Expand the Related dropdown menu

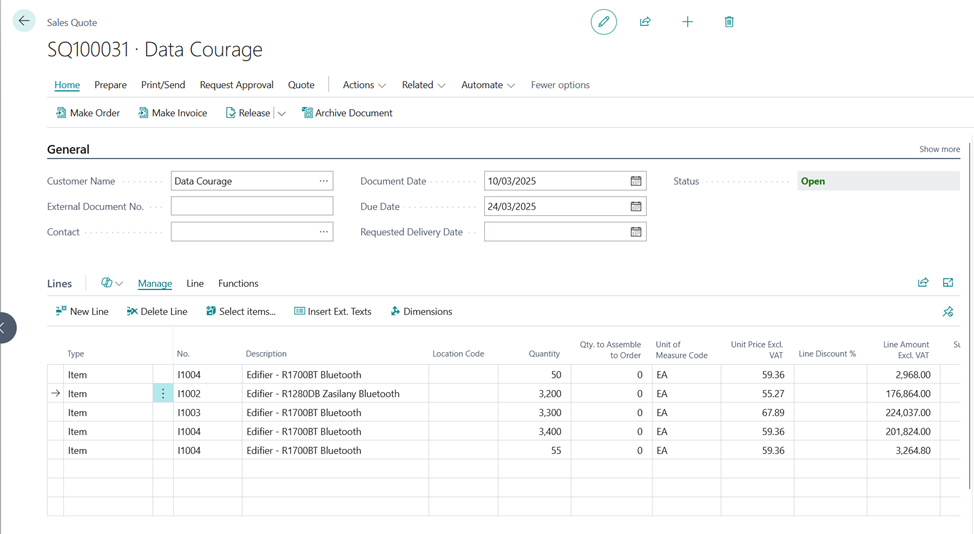pos(423,85)
